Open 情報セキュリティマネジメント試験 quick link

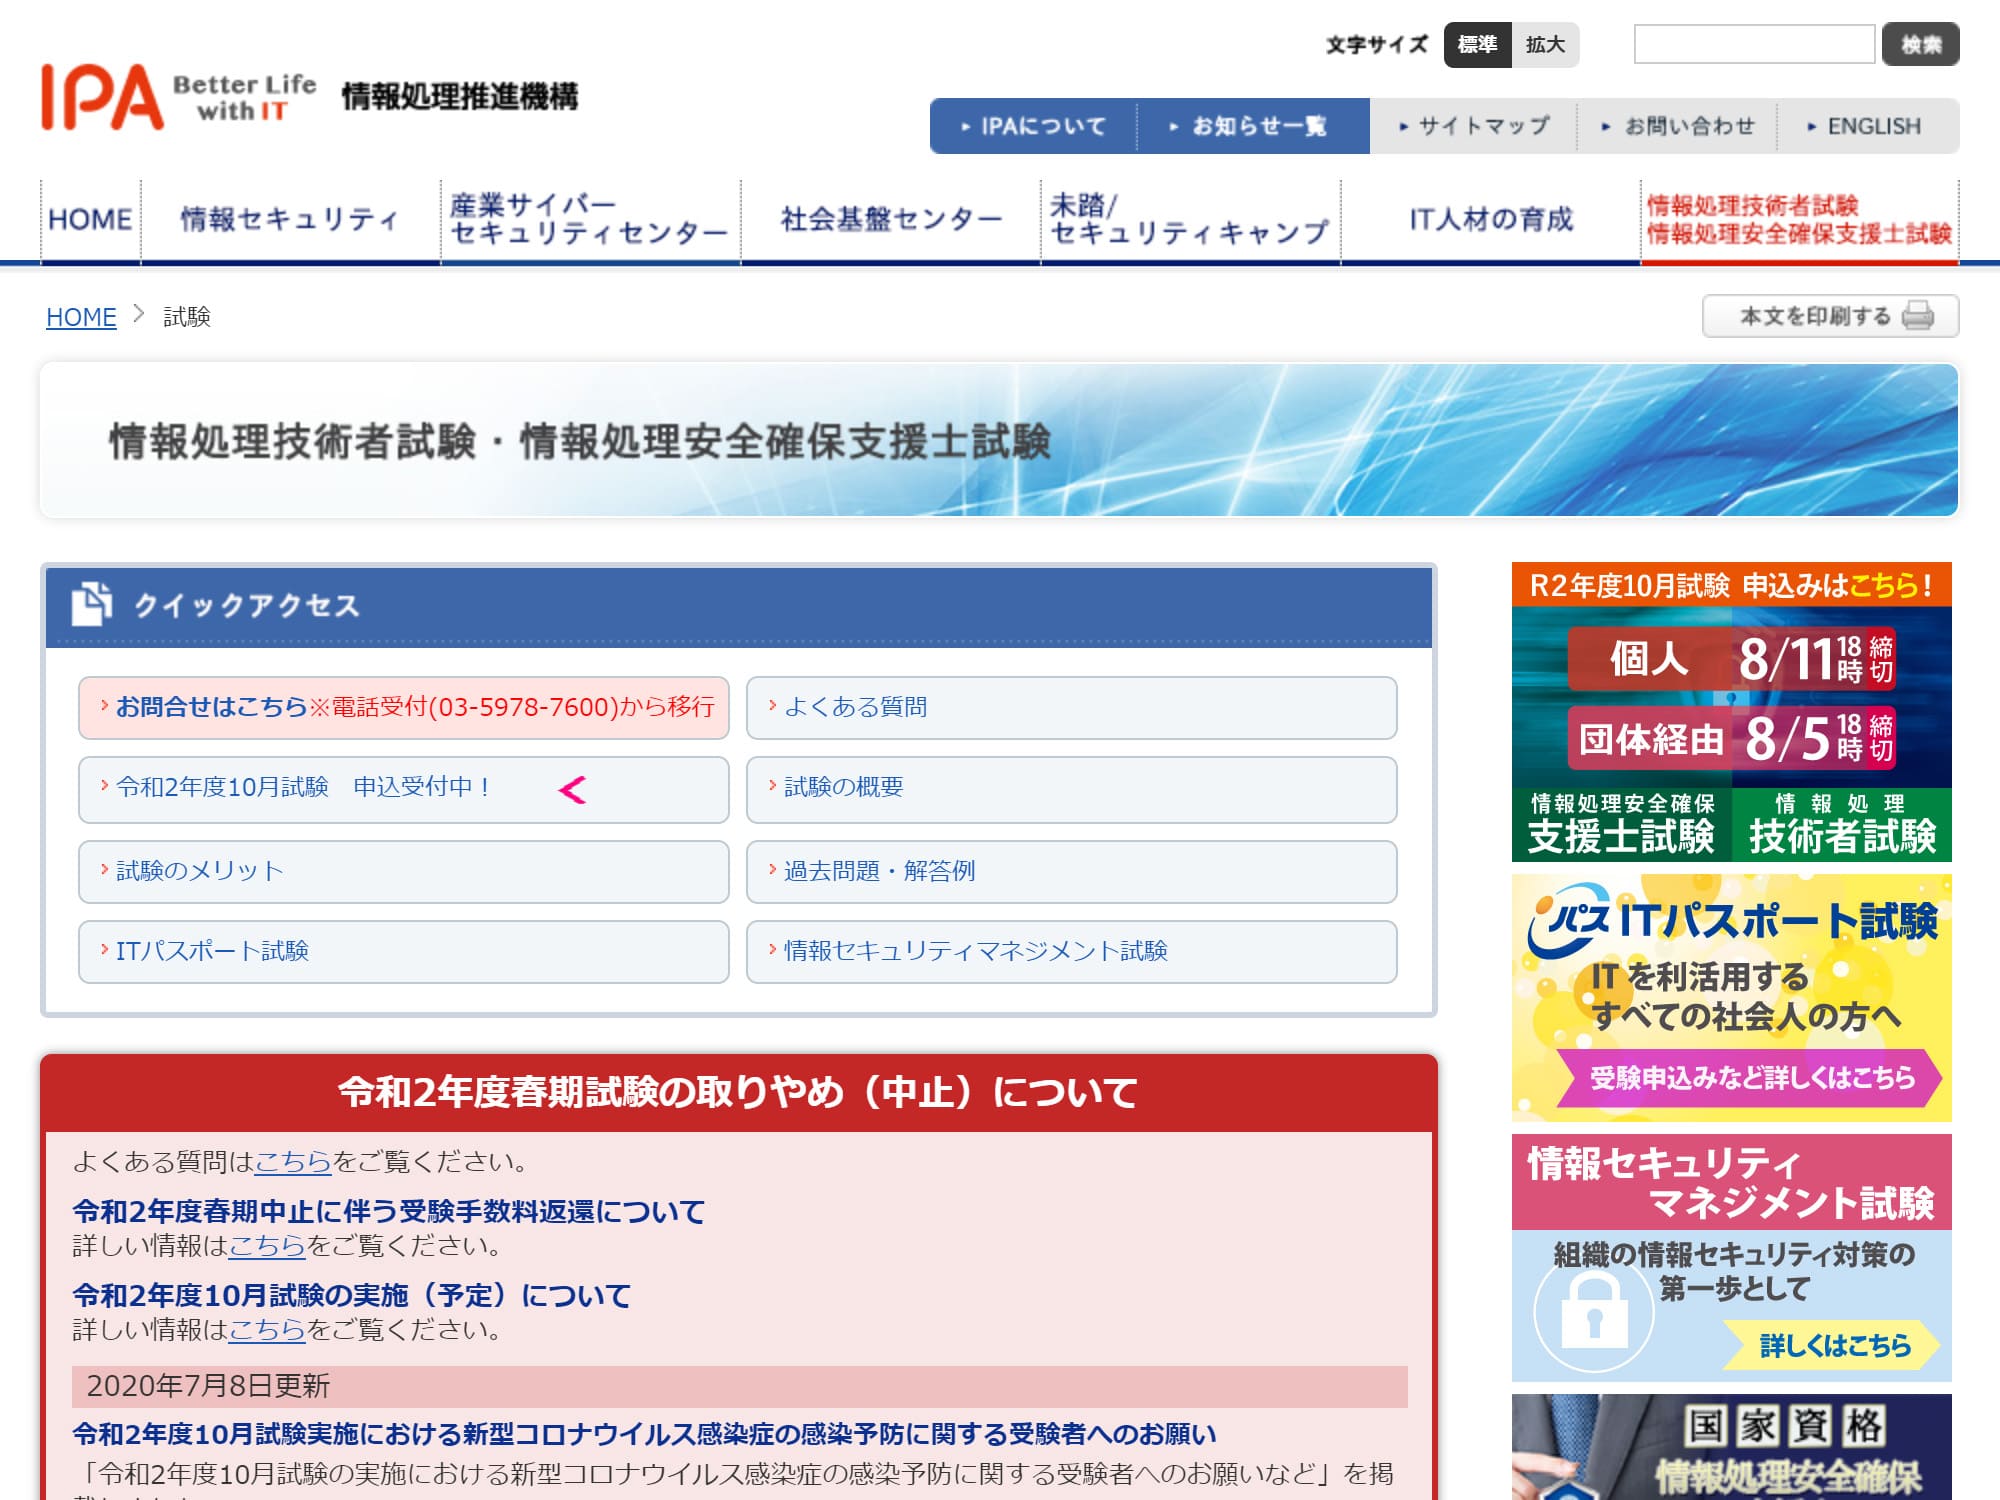pos(1071,951)
